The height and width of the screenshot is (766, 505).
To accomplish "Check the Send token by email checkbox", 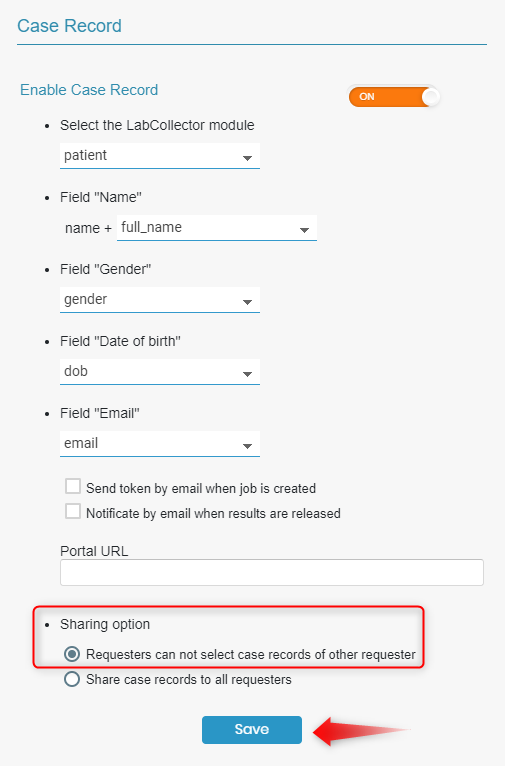I will coord(73,487).
